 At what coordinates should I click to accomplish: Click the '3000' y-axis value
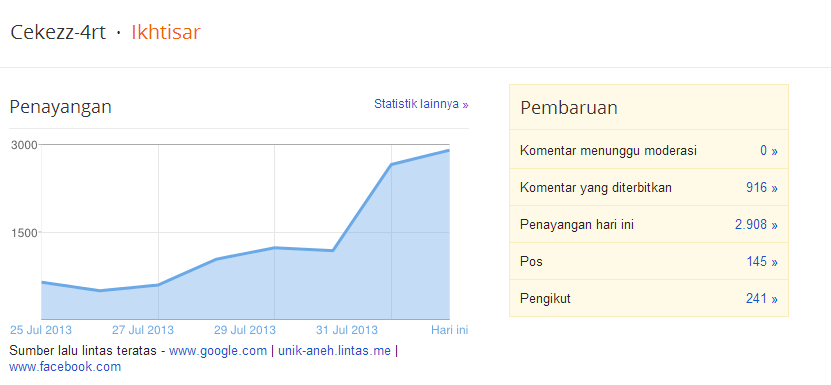tap(24, 145)
